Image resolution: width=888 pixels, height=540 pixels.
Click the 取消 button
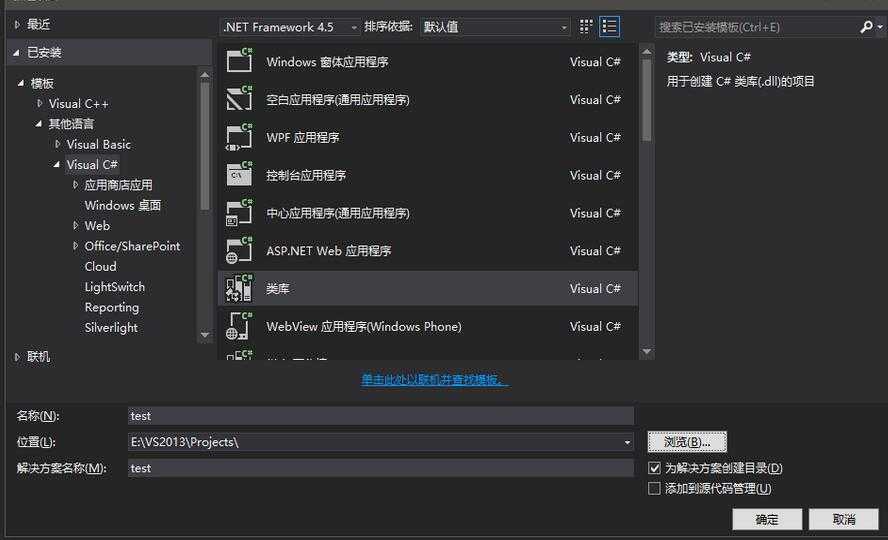tap(844, 519)
